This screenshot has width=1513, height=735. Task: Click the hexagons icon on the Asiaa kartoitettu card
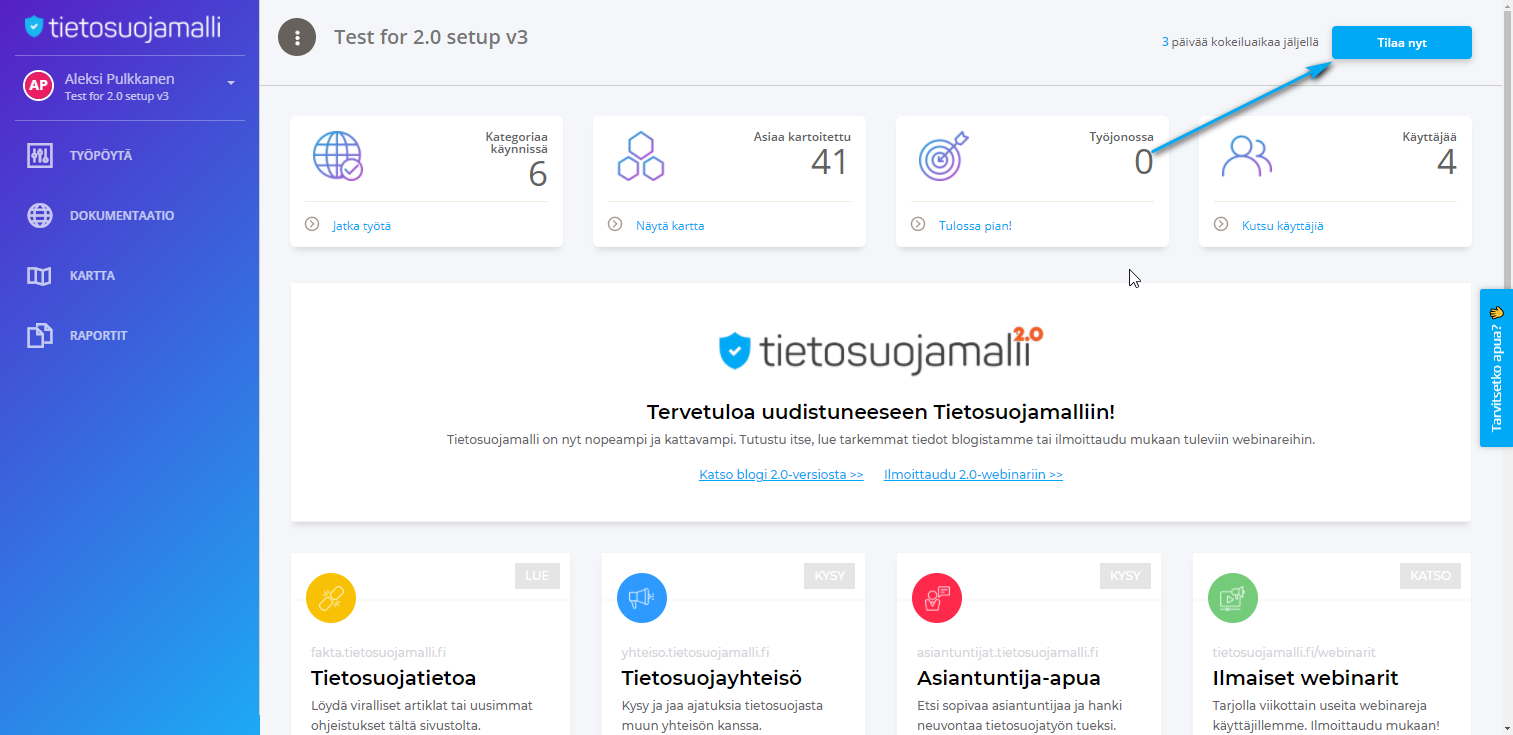[641, 156]
